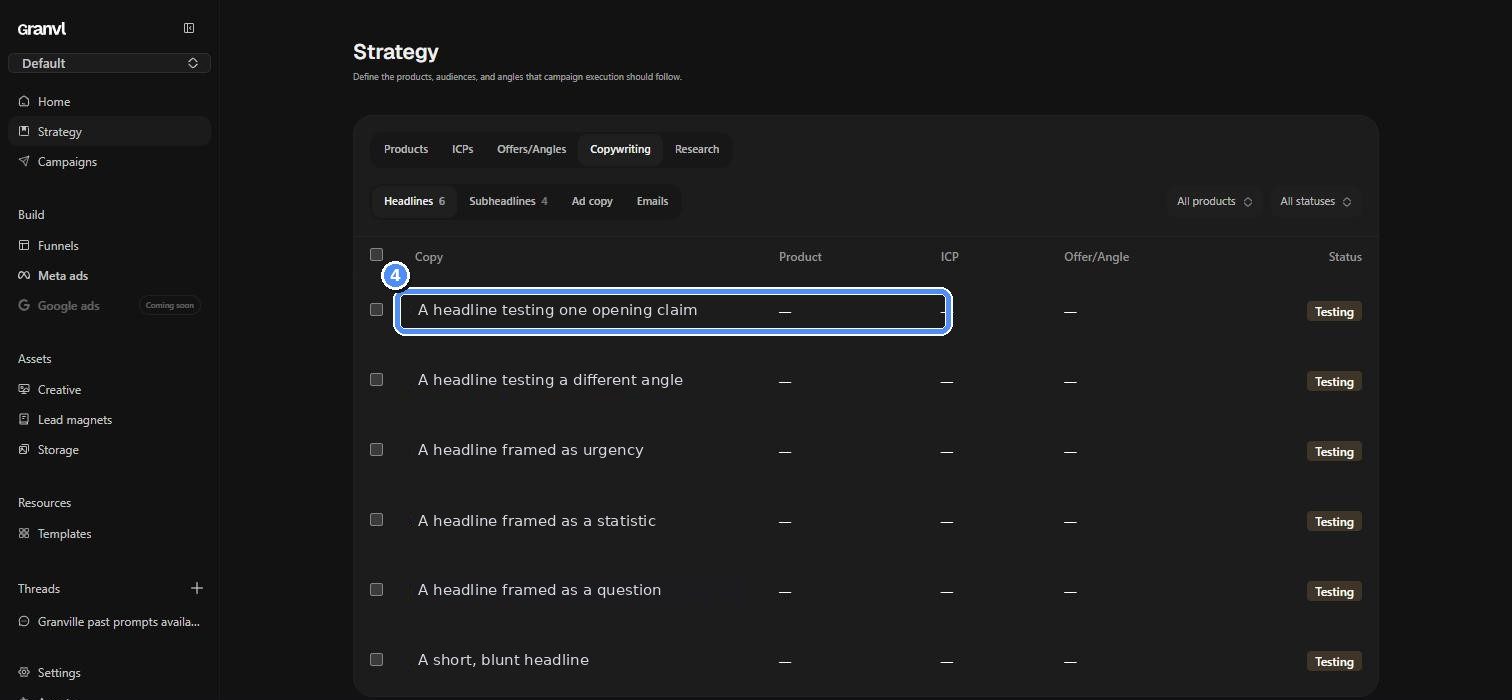The height and width of the screenshot is (700, 1512).
Task: Click 'A headline testing one opening claim'
Action: (557, 310)
